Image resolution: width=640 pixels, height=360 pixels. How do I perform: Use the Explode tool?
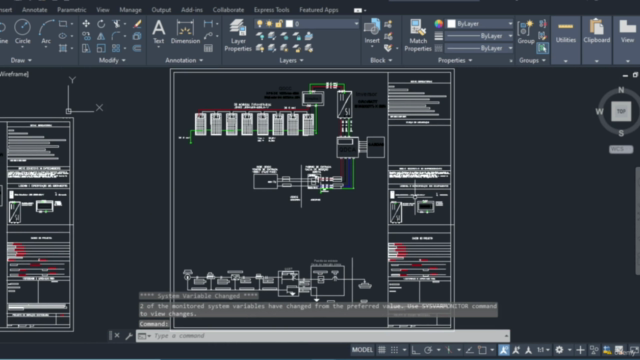(x=137, y=36)
